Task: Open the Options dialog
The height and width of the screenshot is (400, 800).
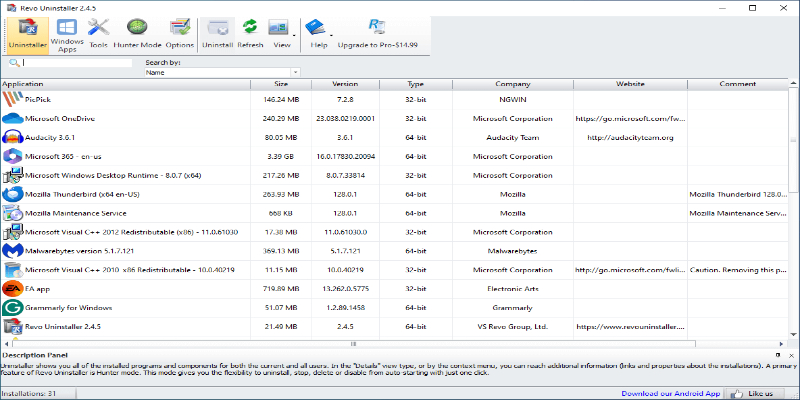Action: tap(180, 35)
